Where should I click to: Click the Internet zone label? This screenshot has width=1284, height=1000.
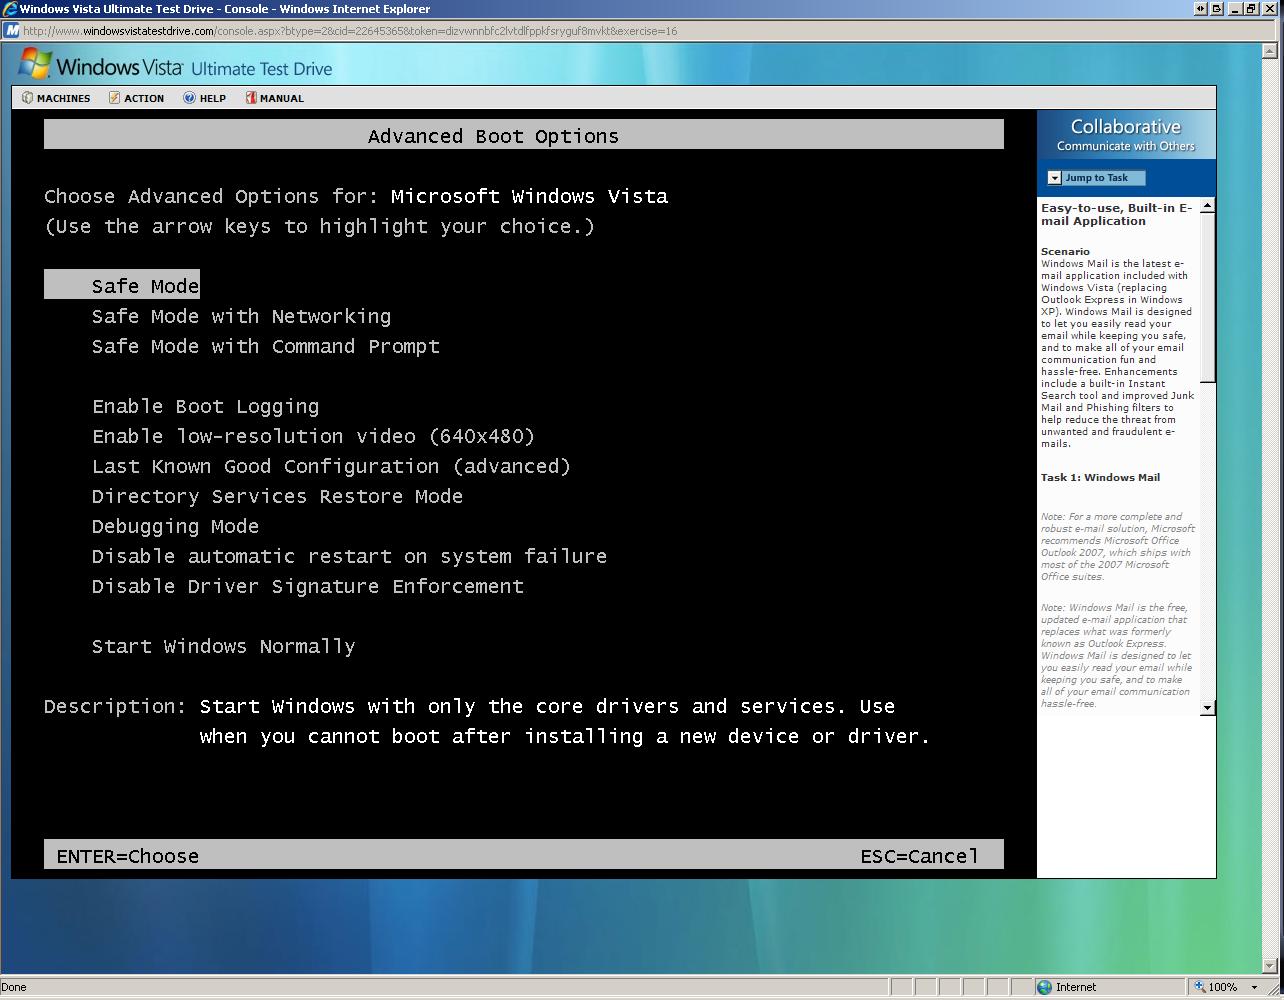click(1076, 987)
